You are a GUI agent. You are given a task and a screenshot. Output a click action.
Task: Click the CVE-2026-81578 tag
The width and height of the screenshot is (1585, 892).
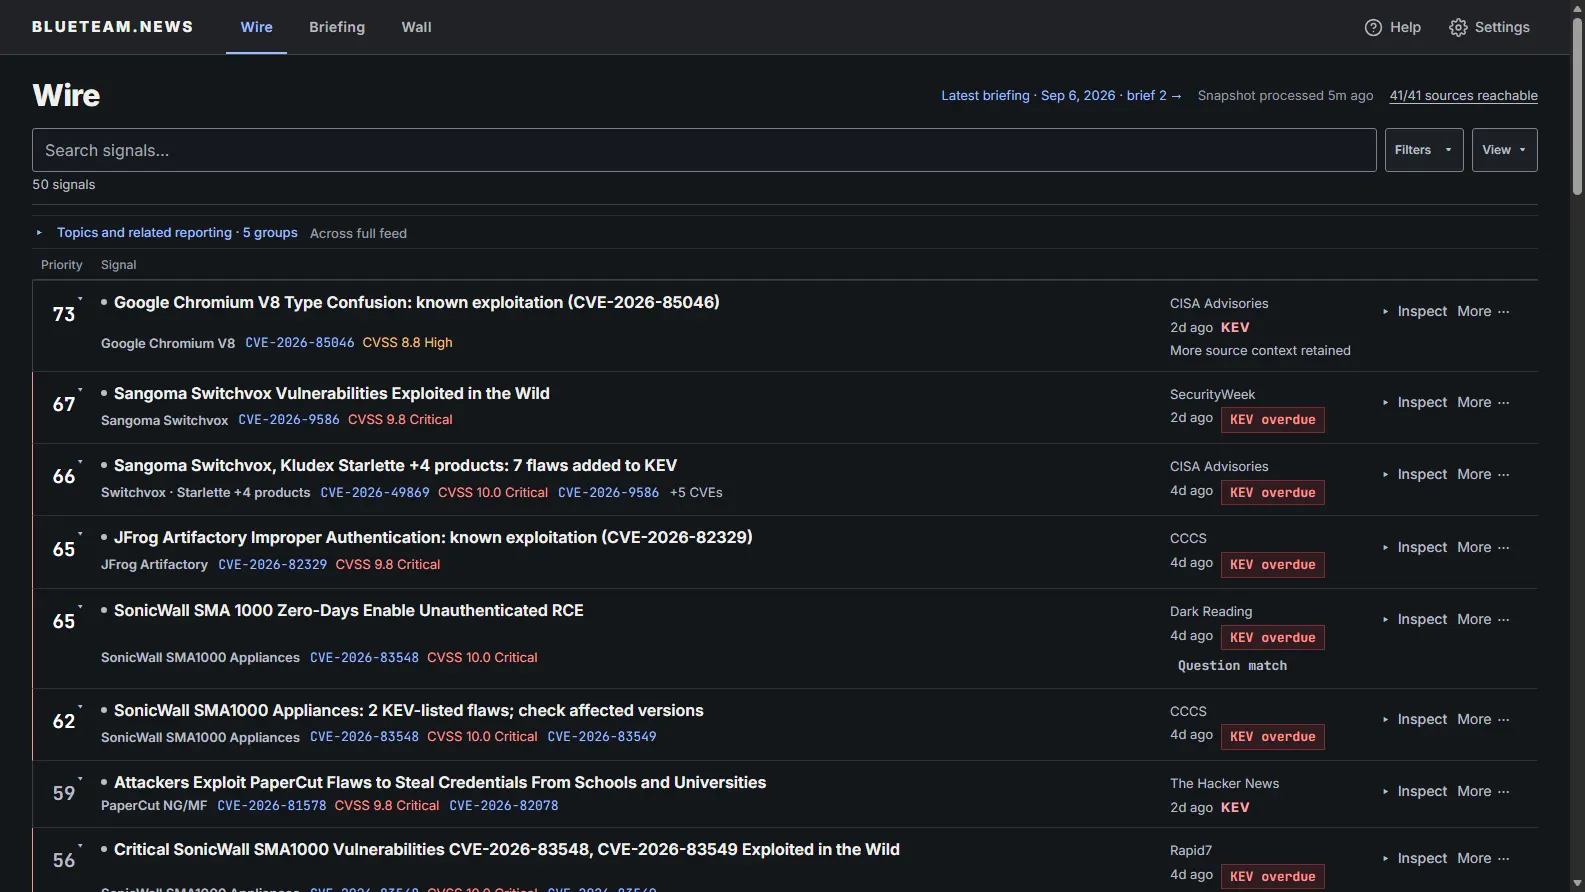pyautogui.click(x=272, y=805)
